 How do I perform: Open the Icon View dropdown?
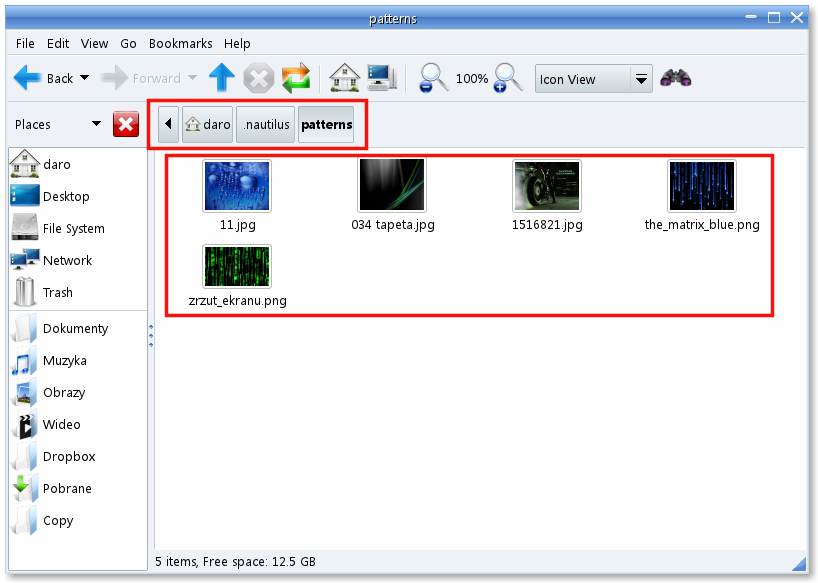pos(594,79)
